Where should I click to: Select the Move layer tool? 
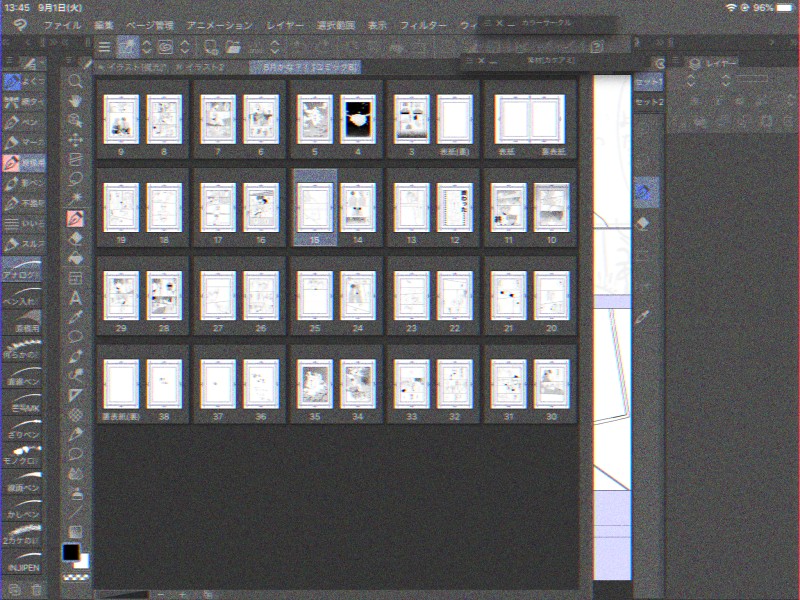point(75,140)
